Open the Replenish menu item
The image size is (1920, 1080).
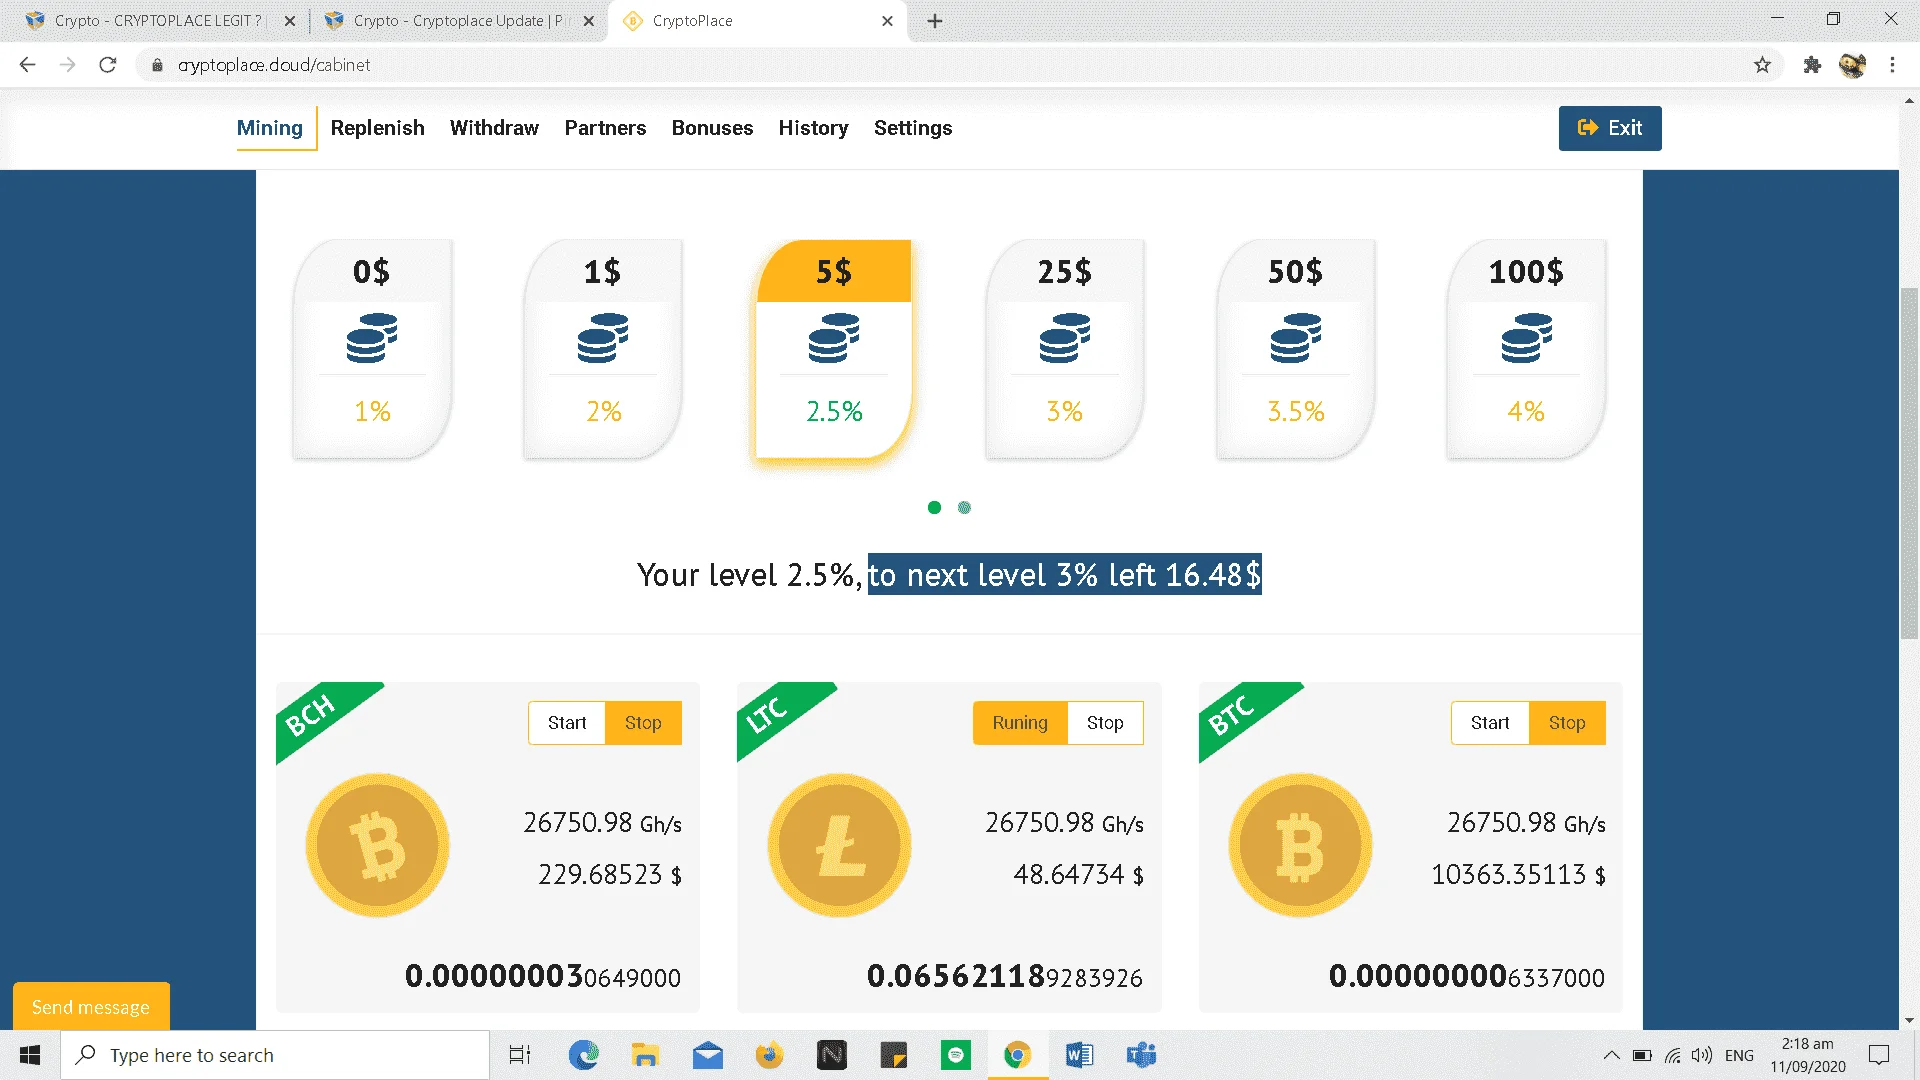pyautogui.click(x=377, y=128)
